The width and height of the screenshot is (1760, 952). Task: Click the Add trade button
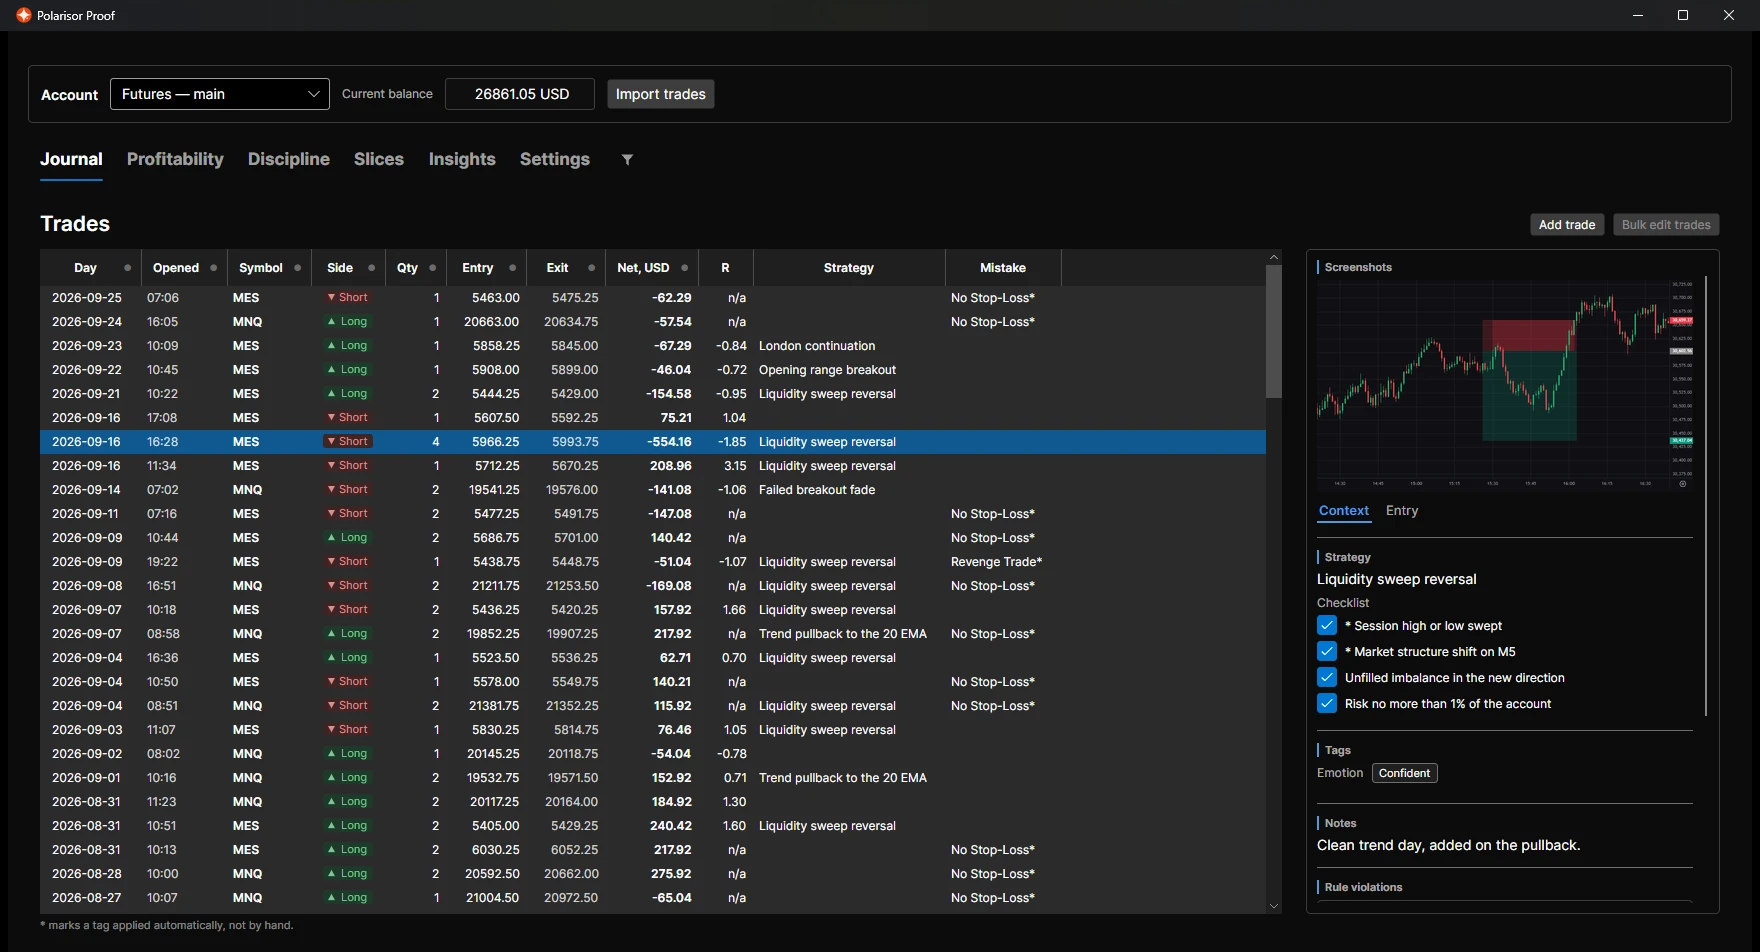click(1567, 225)
